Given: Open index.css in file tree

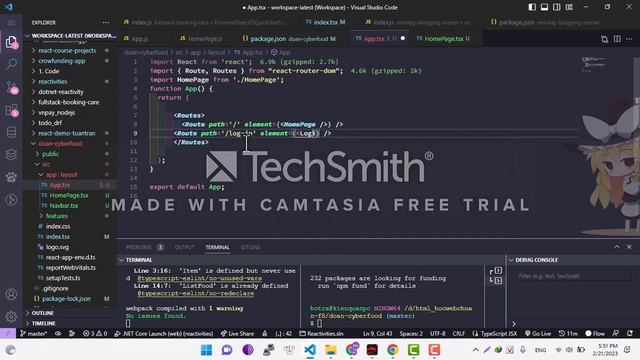Looking at the screenshot, I should click(x=58, y=226).
